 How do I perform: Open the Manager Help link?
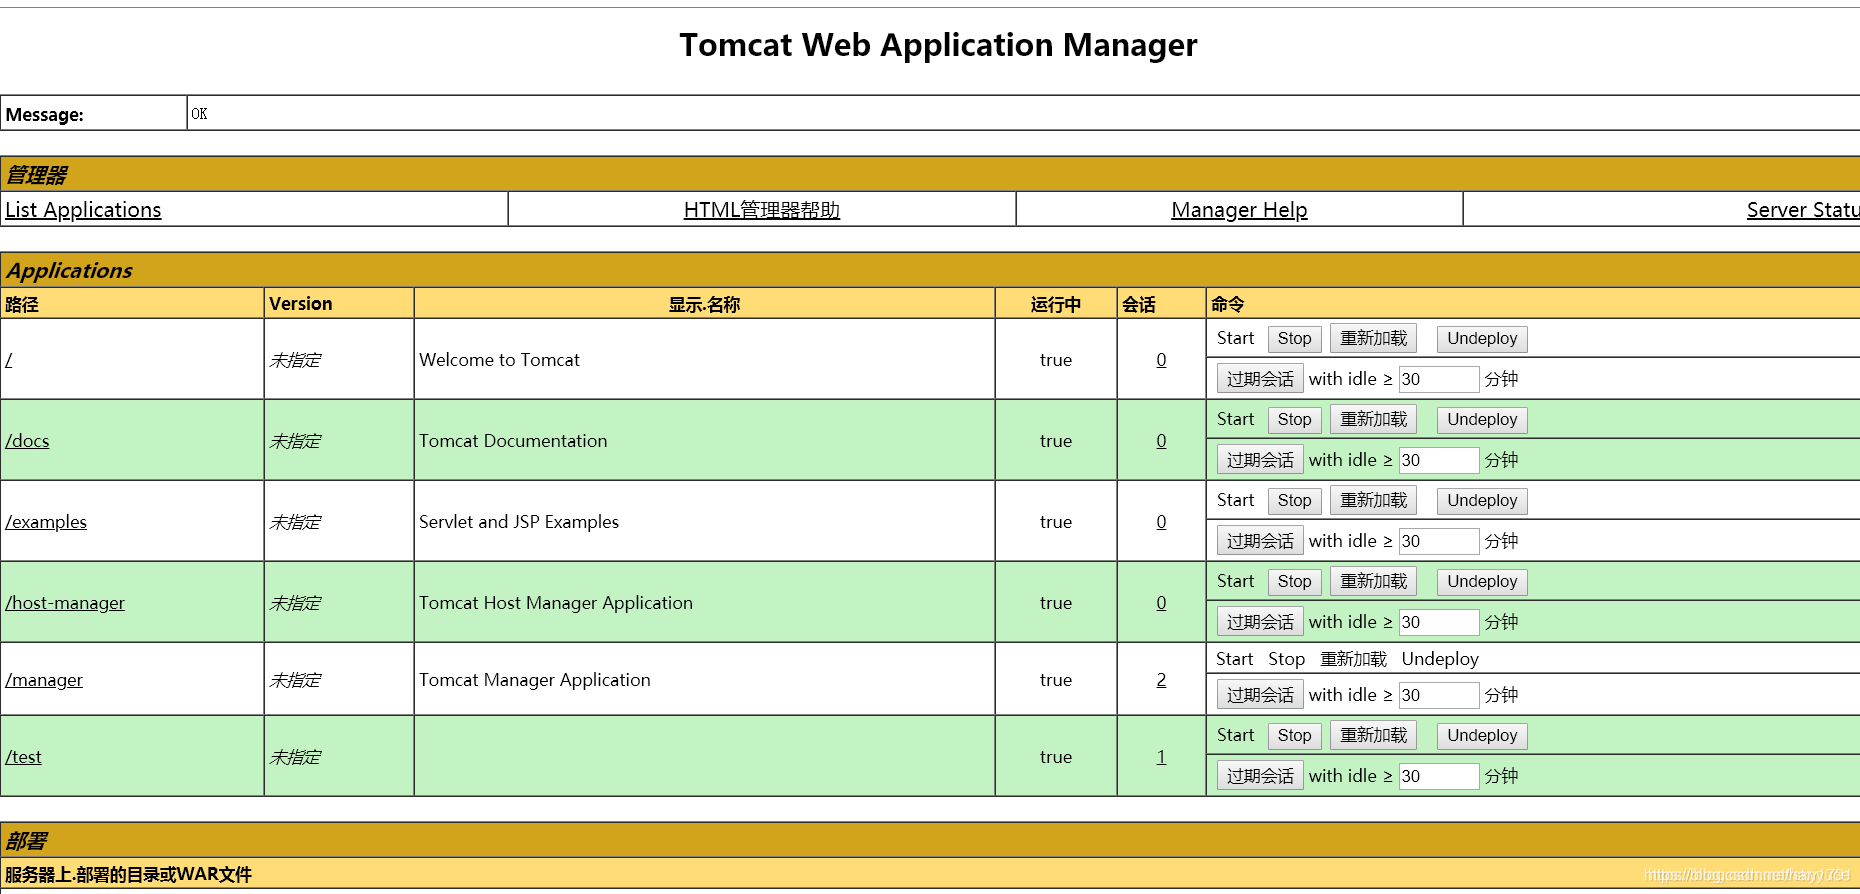1239,210
